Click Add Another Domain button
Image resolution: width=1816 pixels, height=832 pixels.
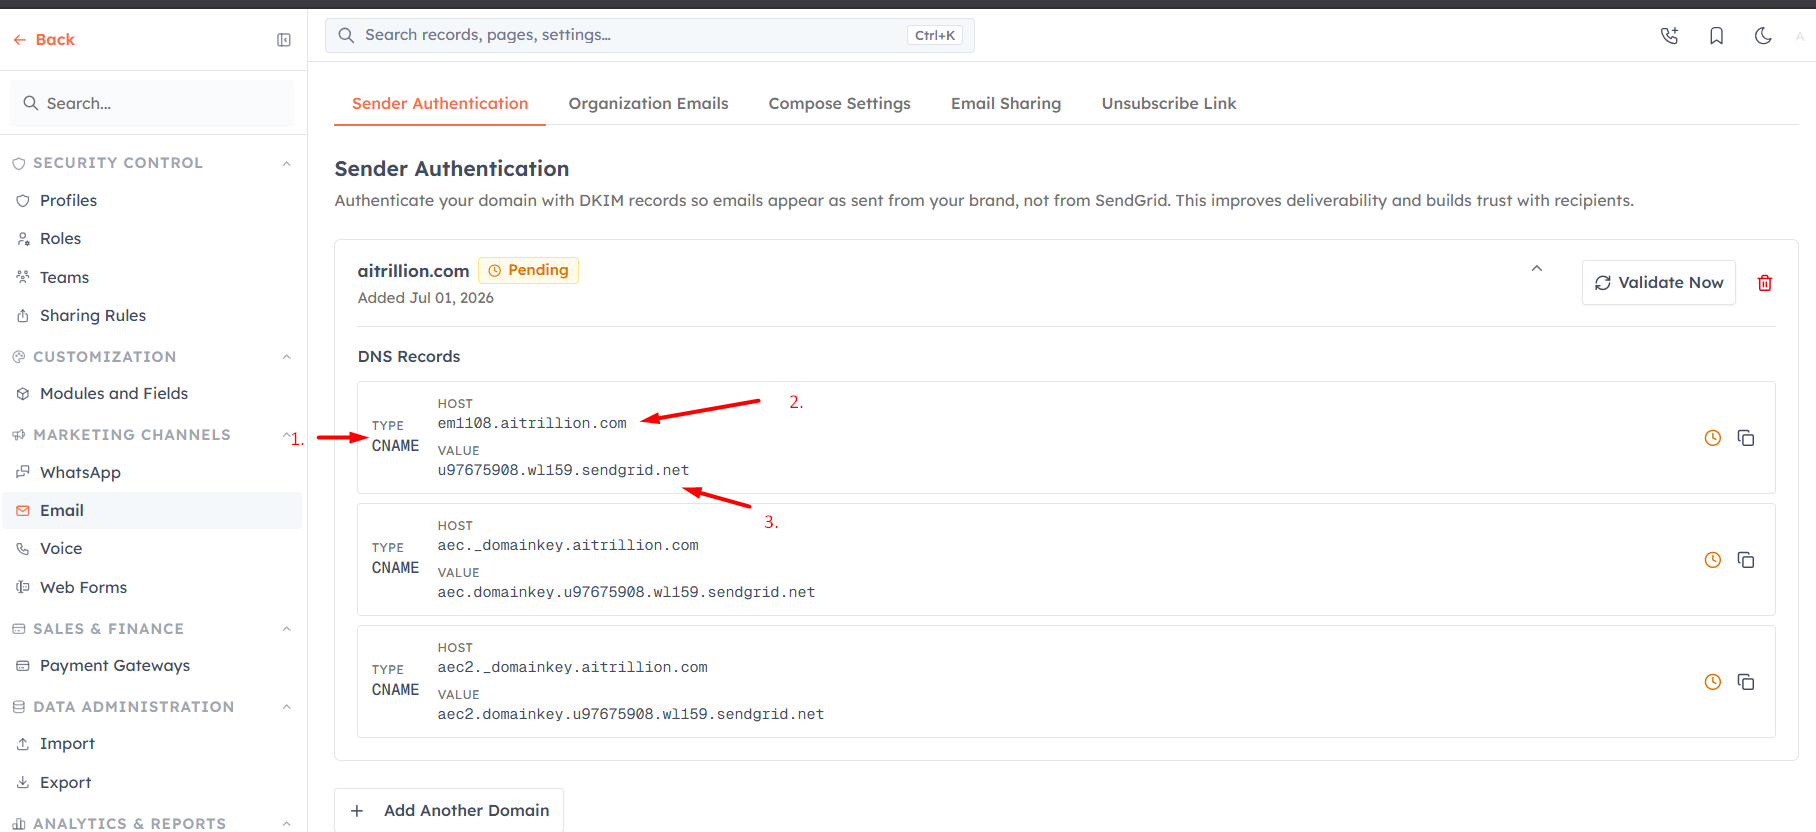click(x=449, y=810)
